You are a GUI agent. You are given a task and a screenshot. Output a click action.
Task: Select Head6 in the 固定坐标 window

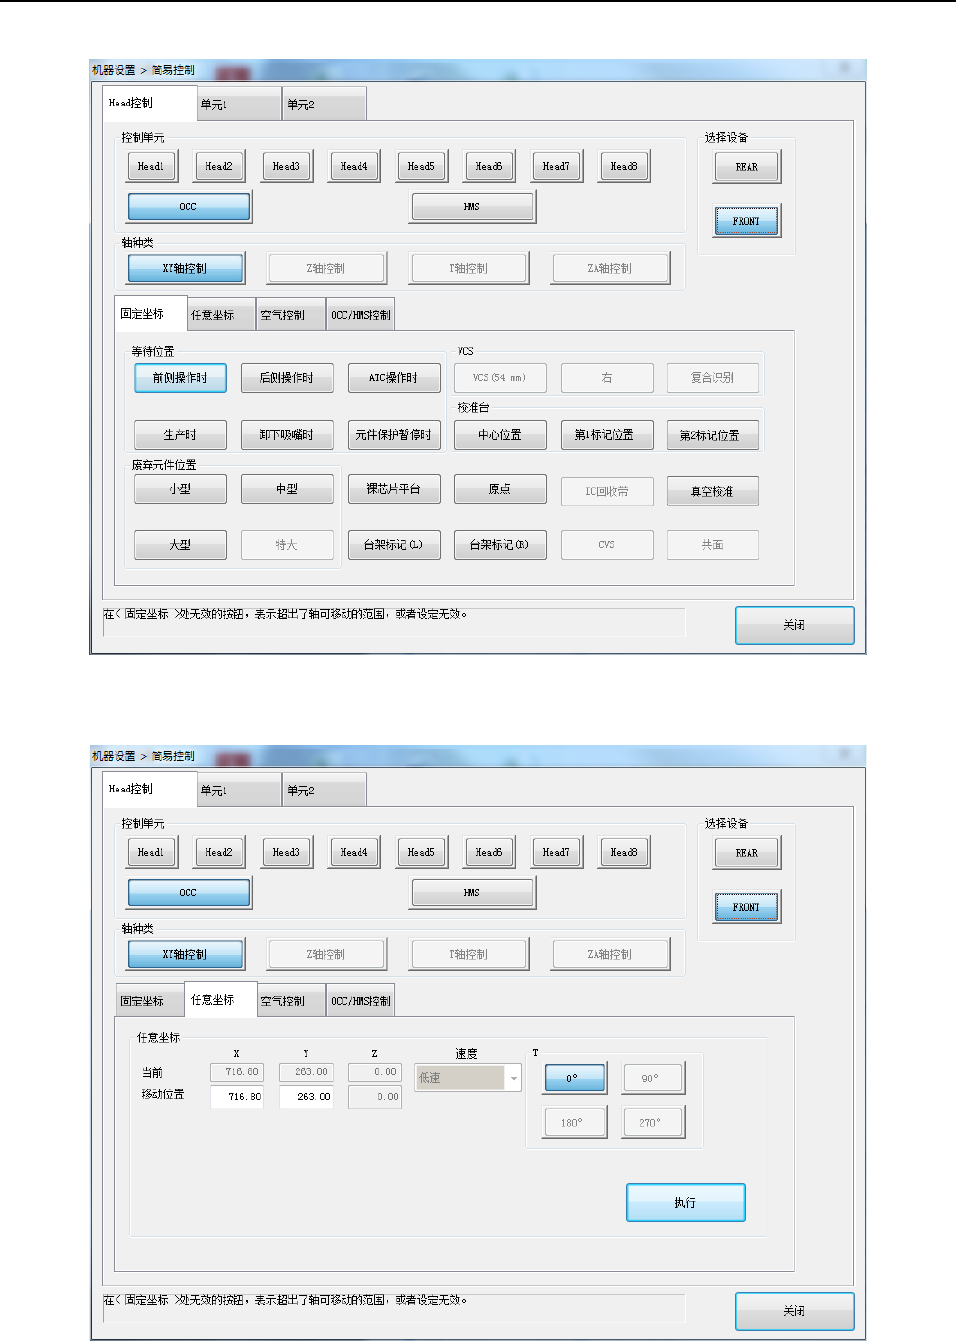click(489, 166)
